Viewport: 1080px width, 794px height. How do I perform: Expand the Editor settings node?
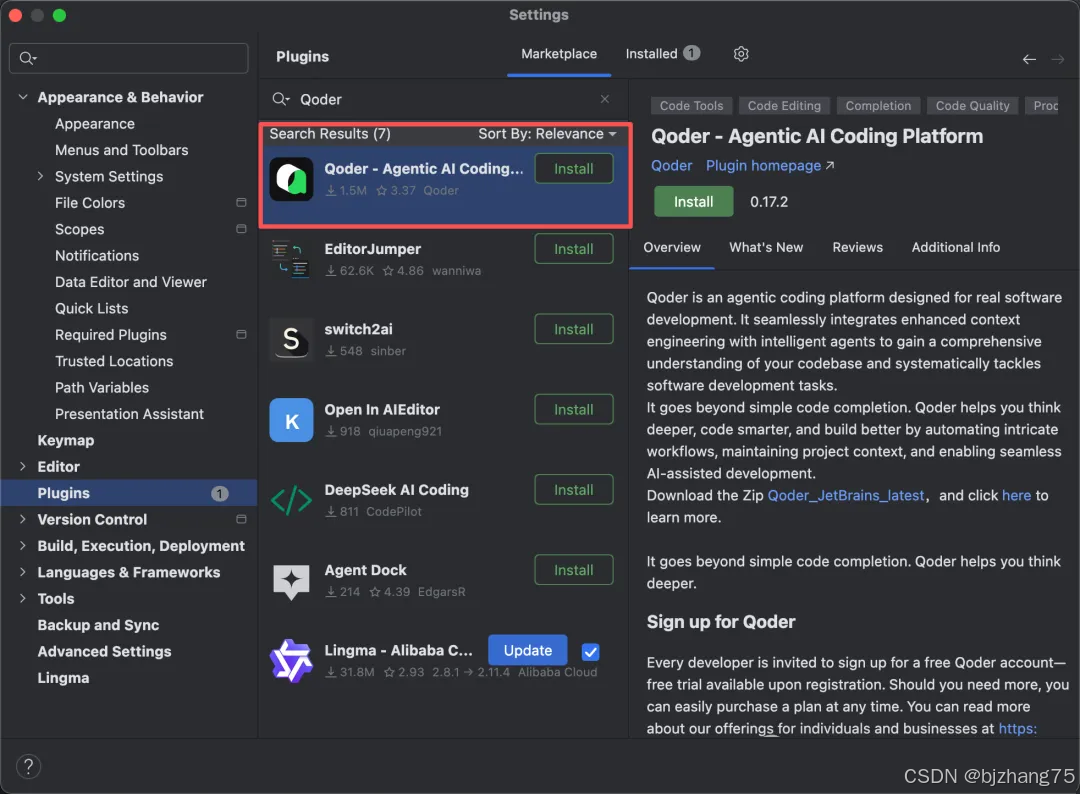coord(23,466)
